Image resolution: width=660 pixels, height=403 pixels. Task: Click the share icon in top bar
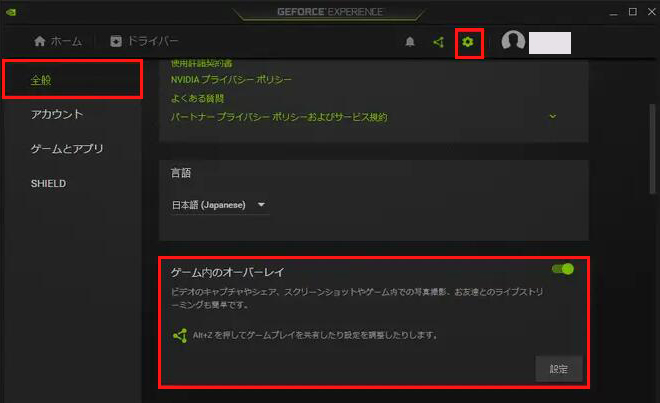[x=438, y=42]
